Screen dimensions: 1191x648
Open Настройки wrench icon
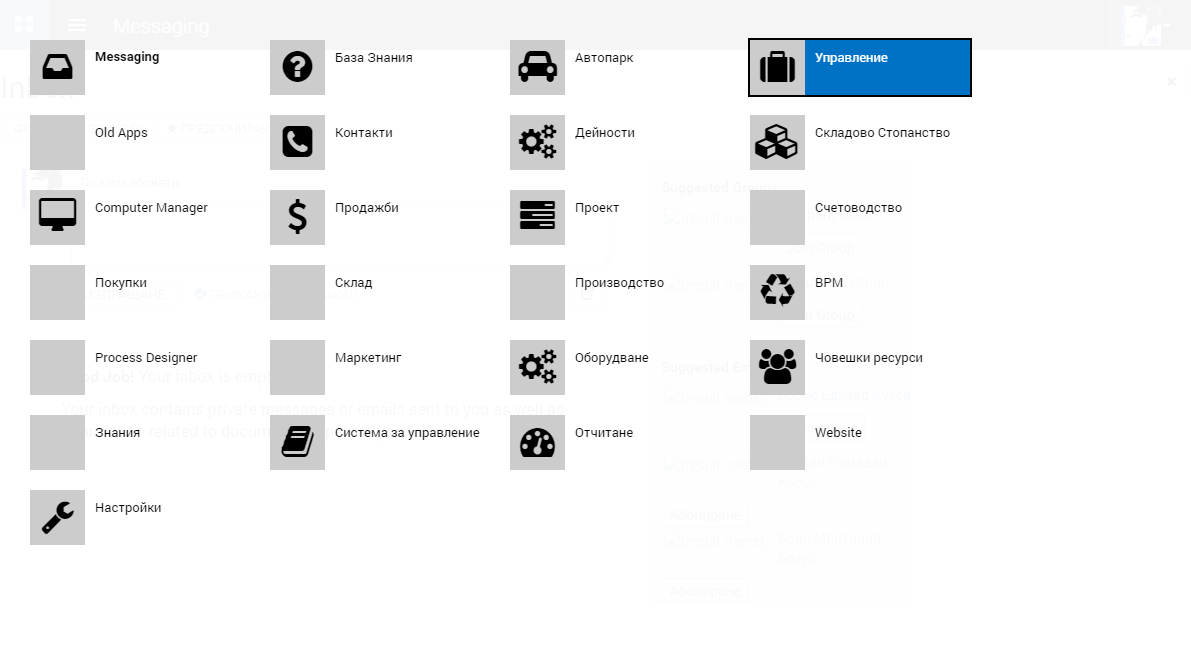[x=57, y=518]
